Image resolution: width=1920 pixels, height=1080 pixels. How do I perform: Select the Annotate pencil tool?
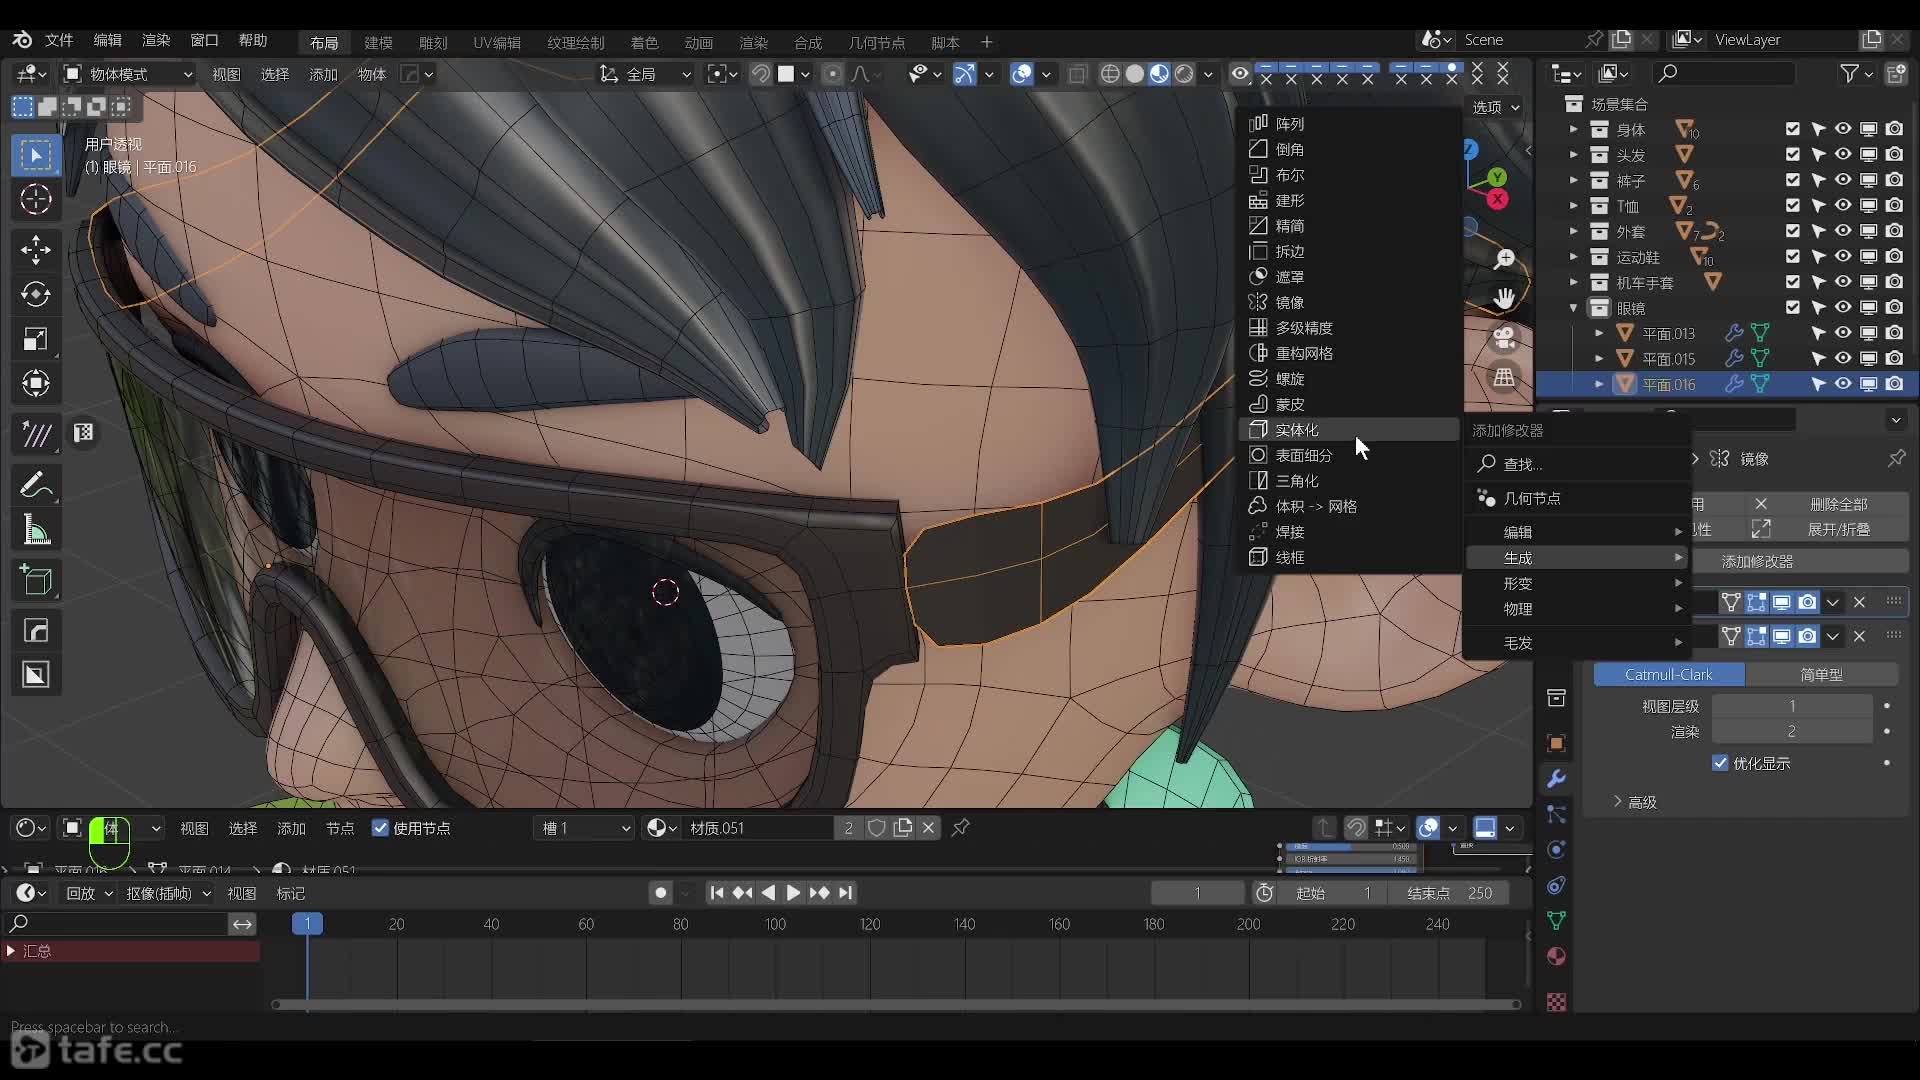tap(36, 485)
